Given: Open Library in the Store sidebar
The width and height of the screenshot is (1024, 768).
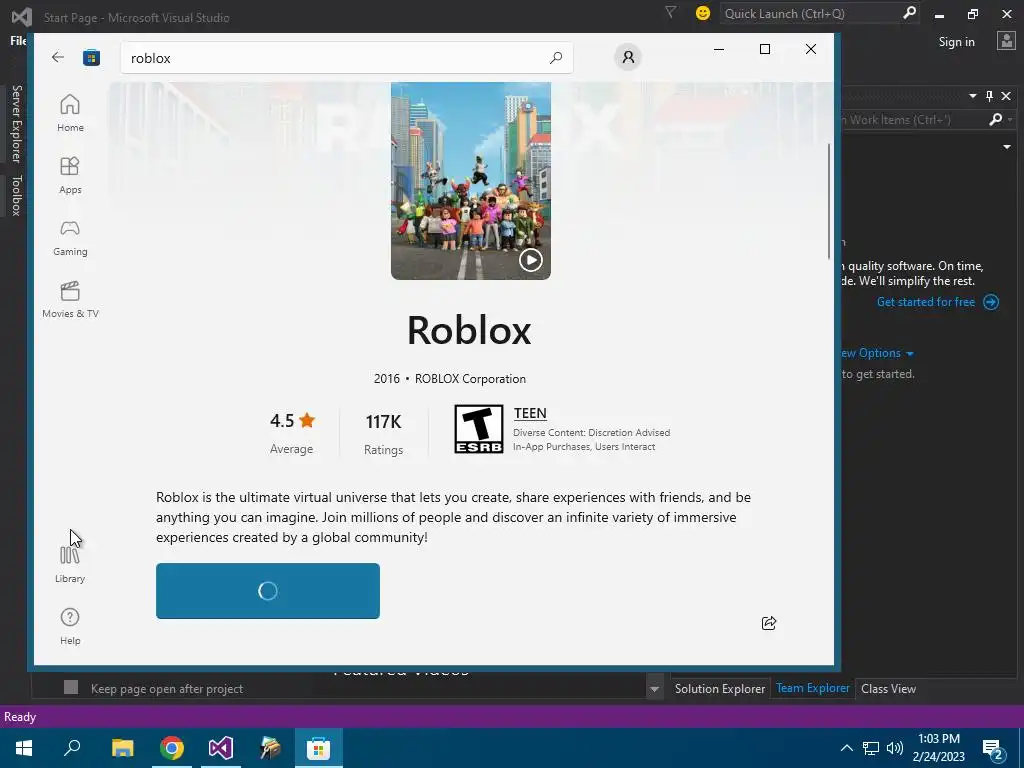Looking at the screenshot, I should 70,564.
